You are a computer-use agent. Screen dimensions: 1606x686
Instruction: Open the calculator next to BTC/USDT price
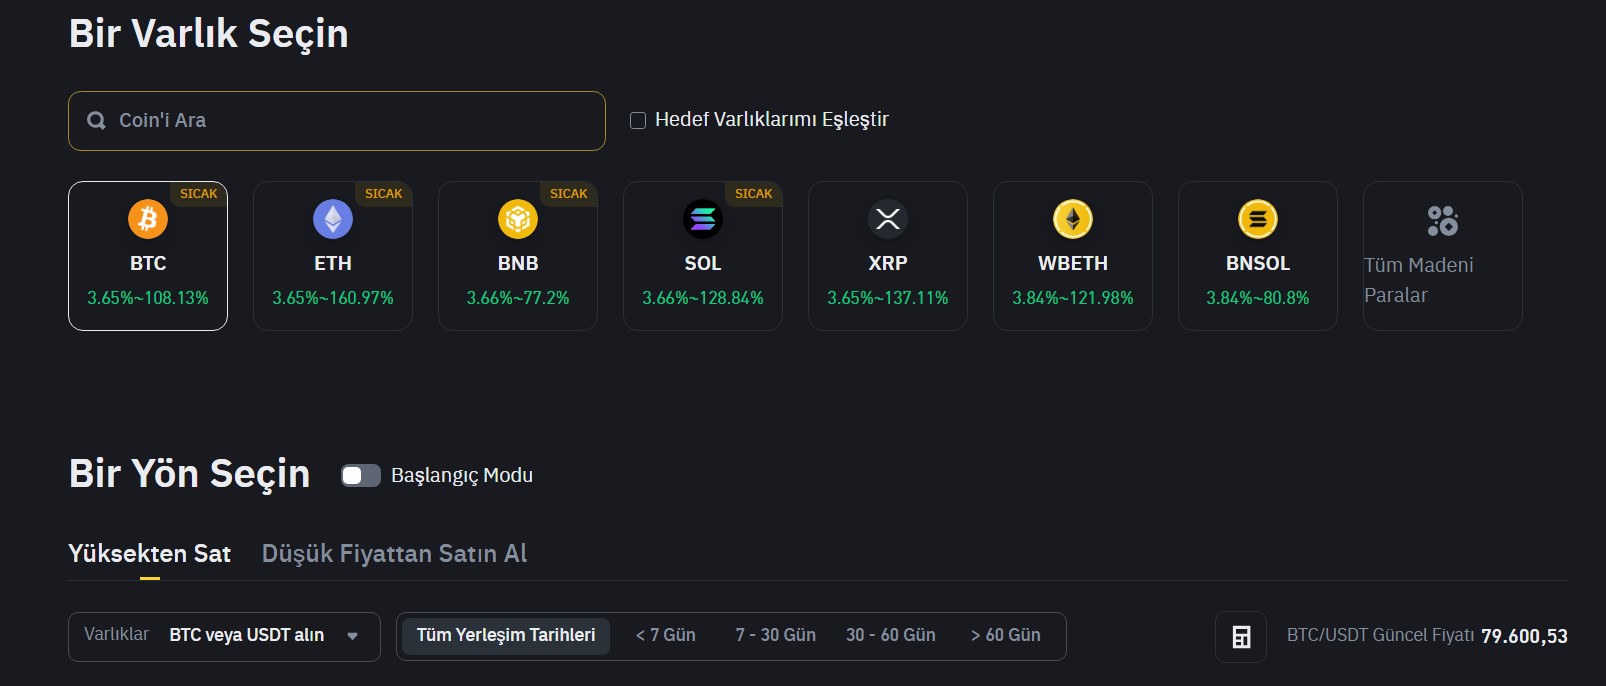pyautogui.click(x=1241, y=636)
